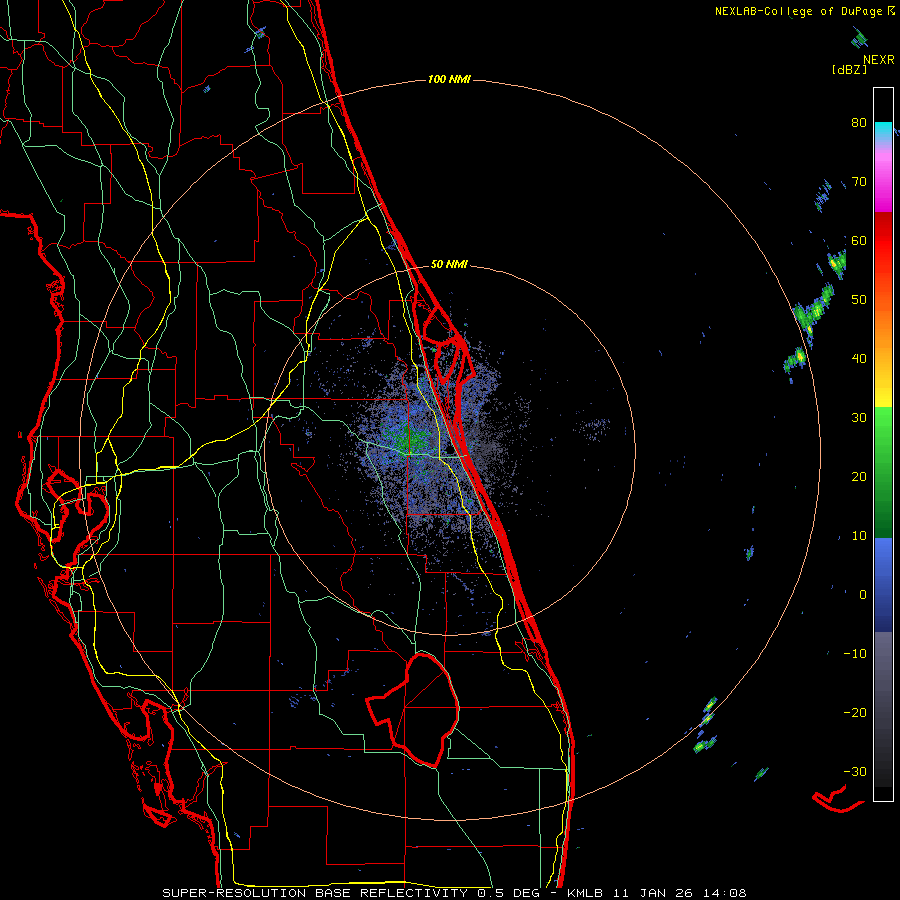Click the "30" value on dBZ scale
Screen dimensions: 900x900
tap(859, 417)
